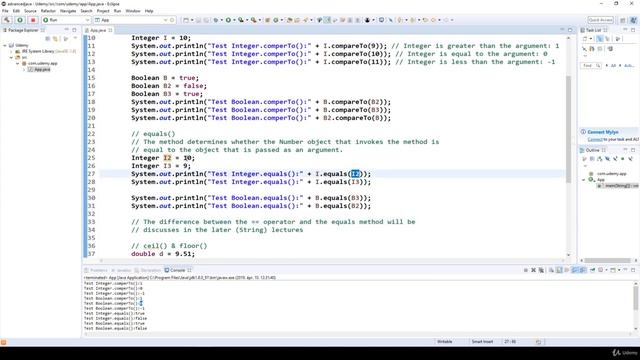The height and width of the screenshot is (360, 640).
Task: Open the Search menu
Action: 86,11
